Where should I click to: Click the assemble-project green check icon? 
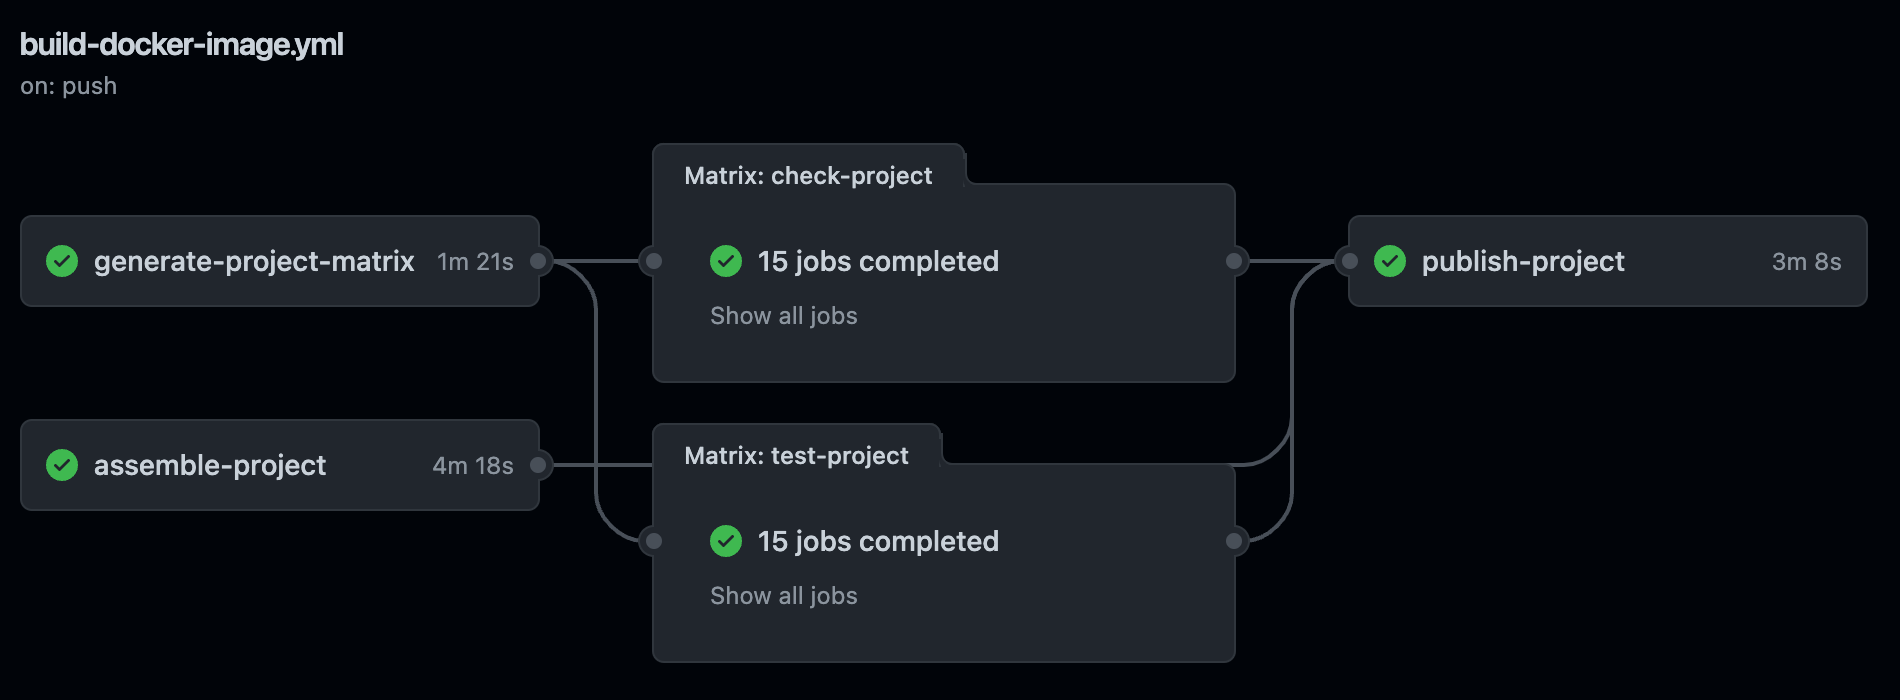(62, 465)
